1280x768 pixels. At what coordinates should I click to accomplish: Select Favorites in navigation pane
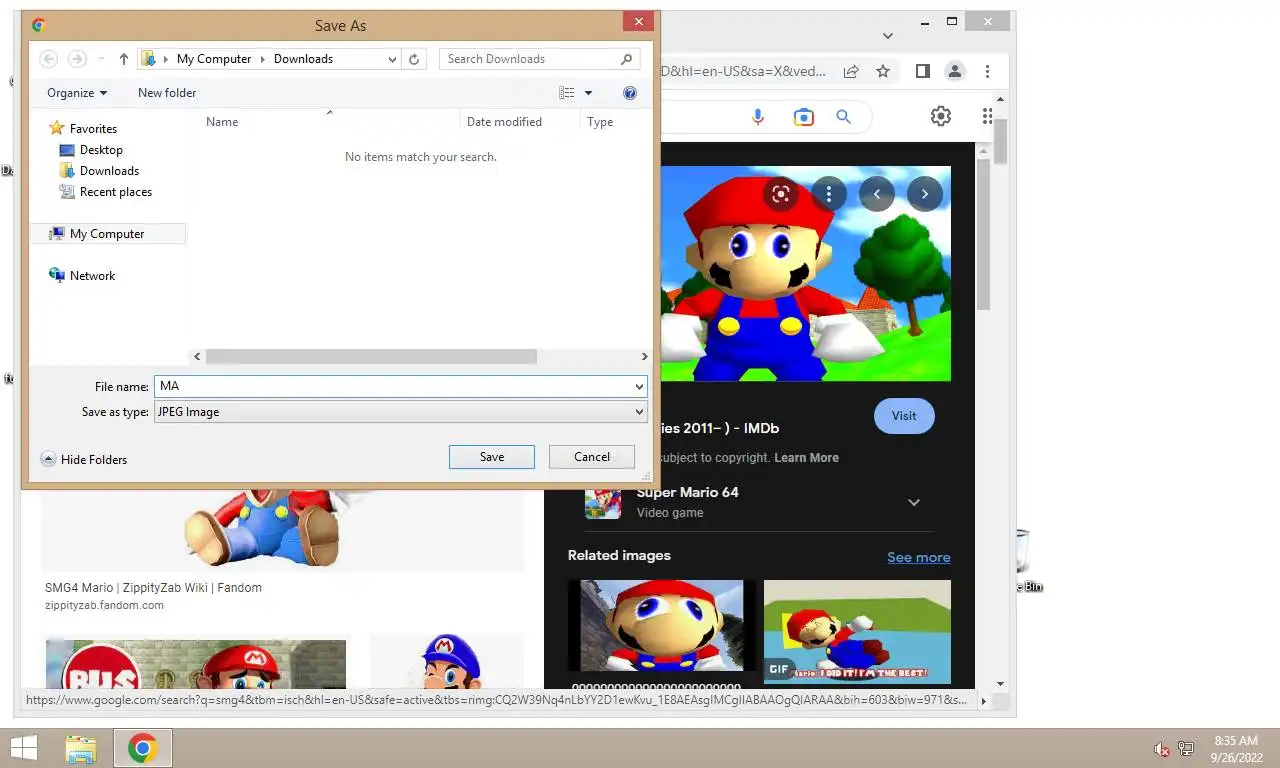coord(93,129)
